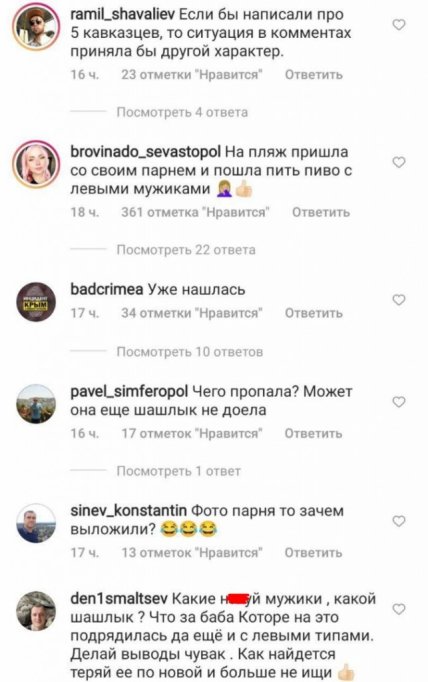Reply to ramil_shavaliev via 'Ответить'
The width and height of the screenshot is (428, 682).
coord(314,75)
